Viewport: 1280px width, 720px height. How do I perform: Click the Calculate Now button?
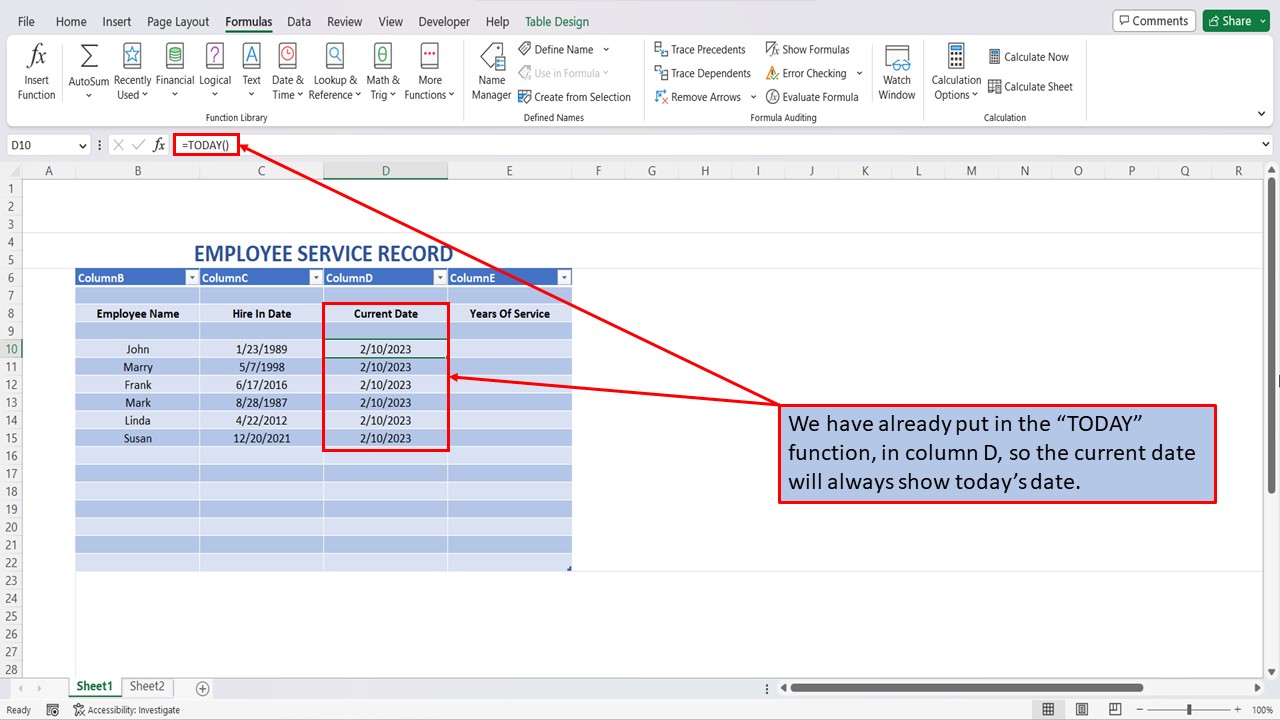[x=1030, y=56]
